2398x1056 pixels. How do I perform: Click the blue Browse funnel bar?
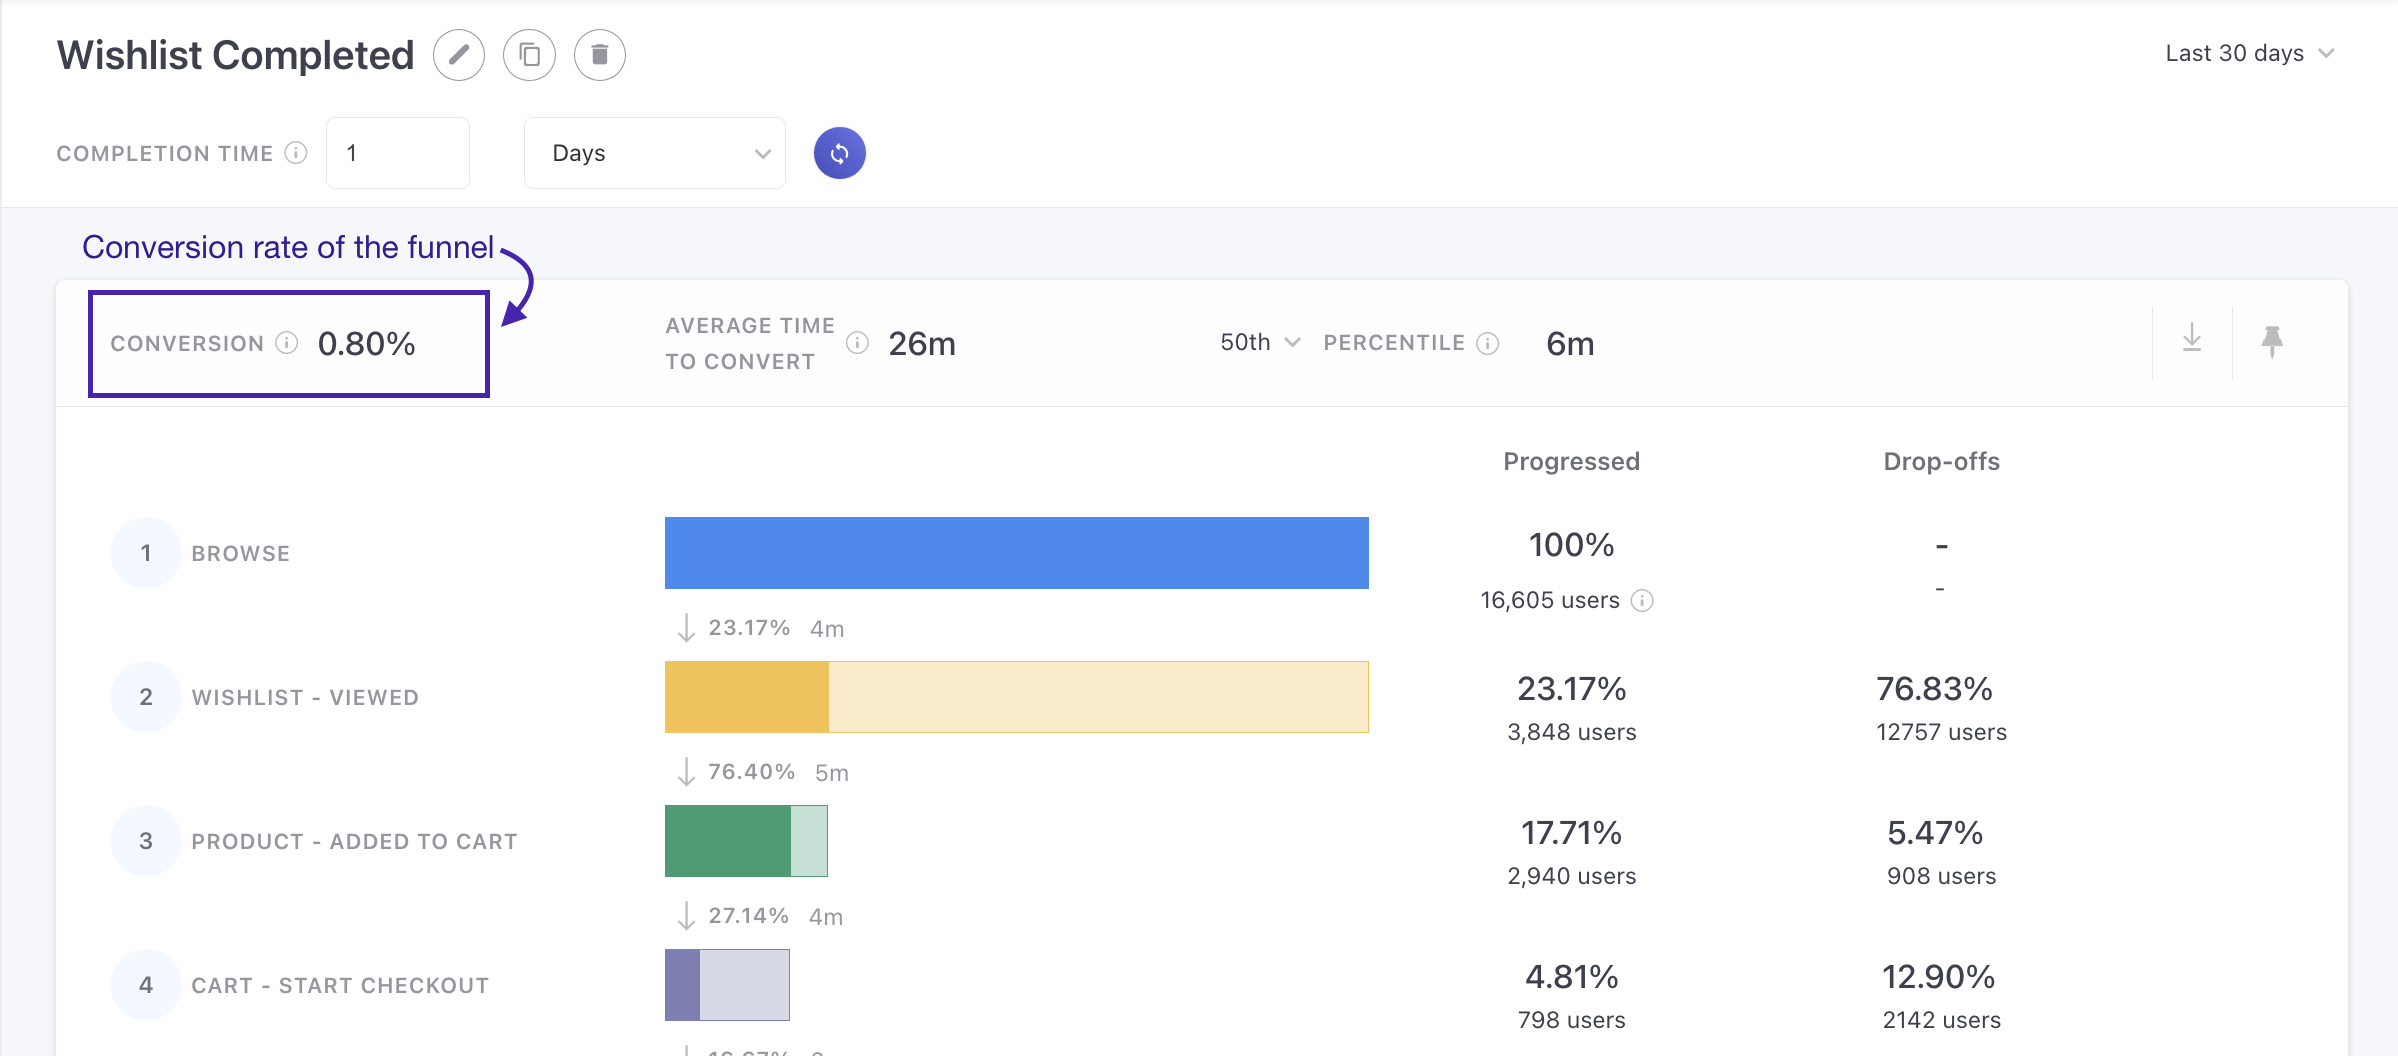coord(1017,553)
